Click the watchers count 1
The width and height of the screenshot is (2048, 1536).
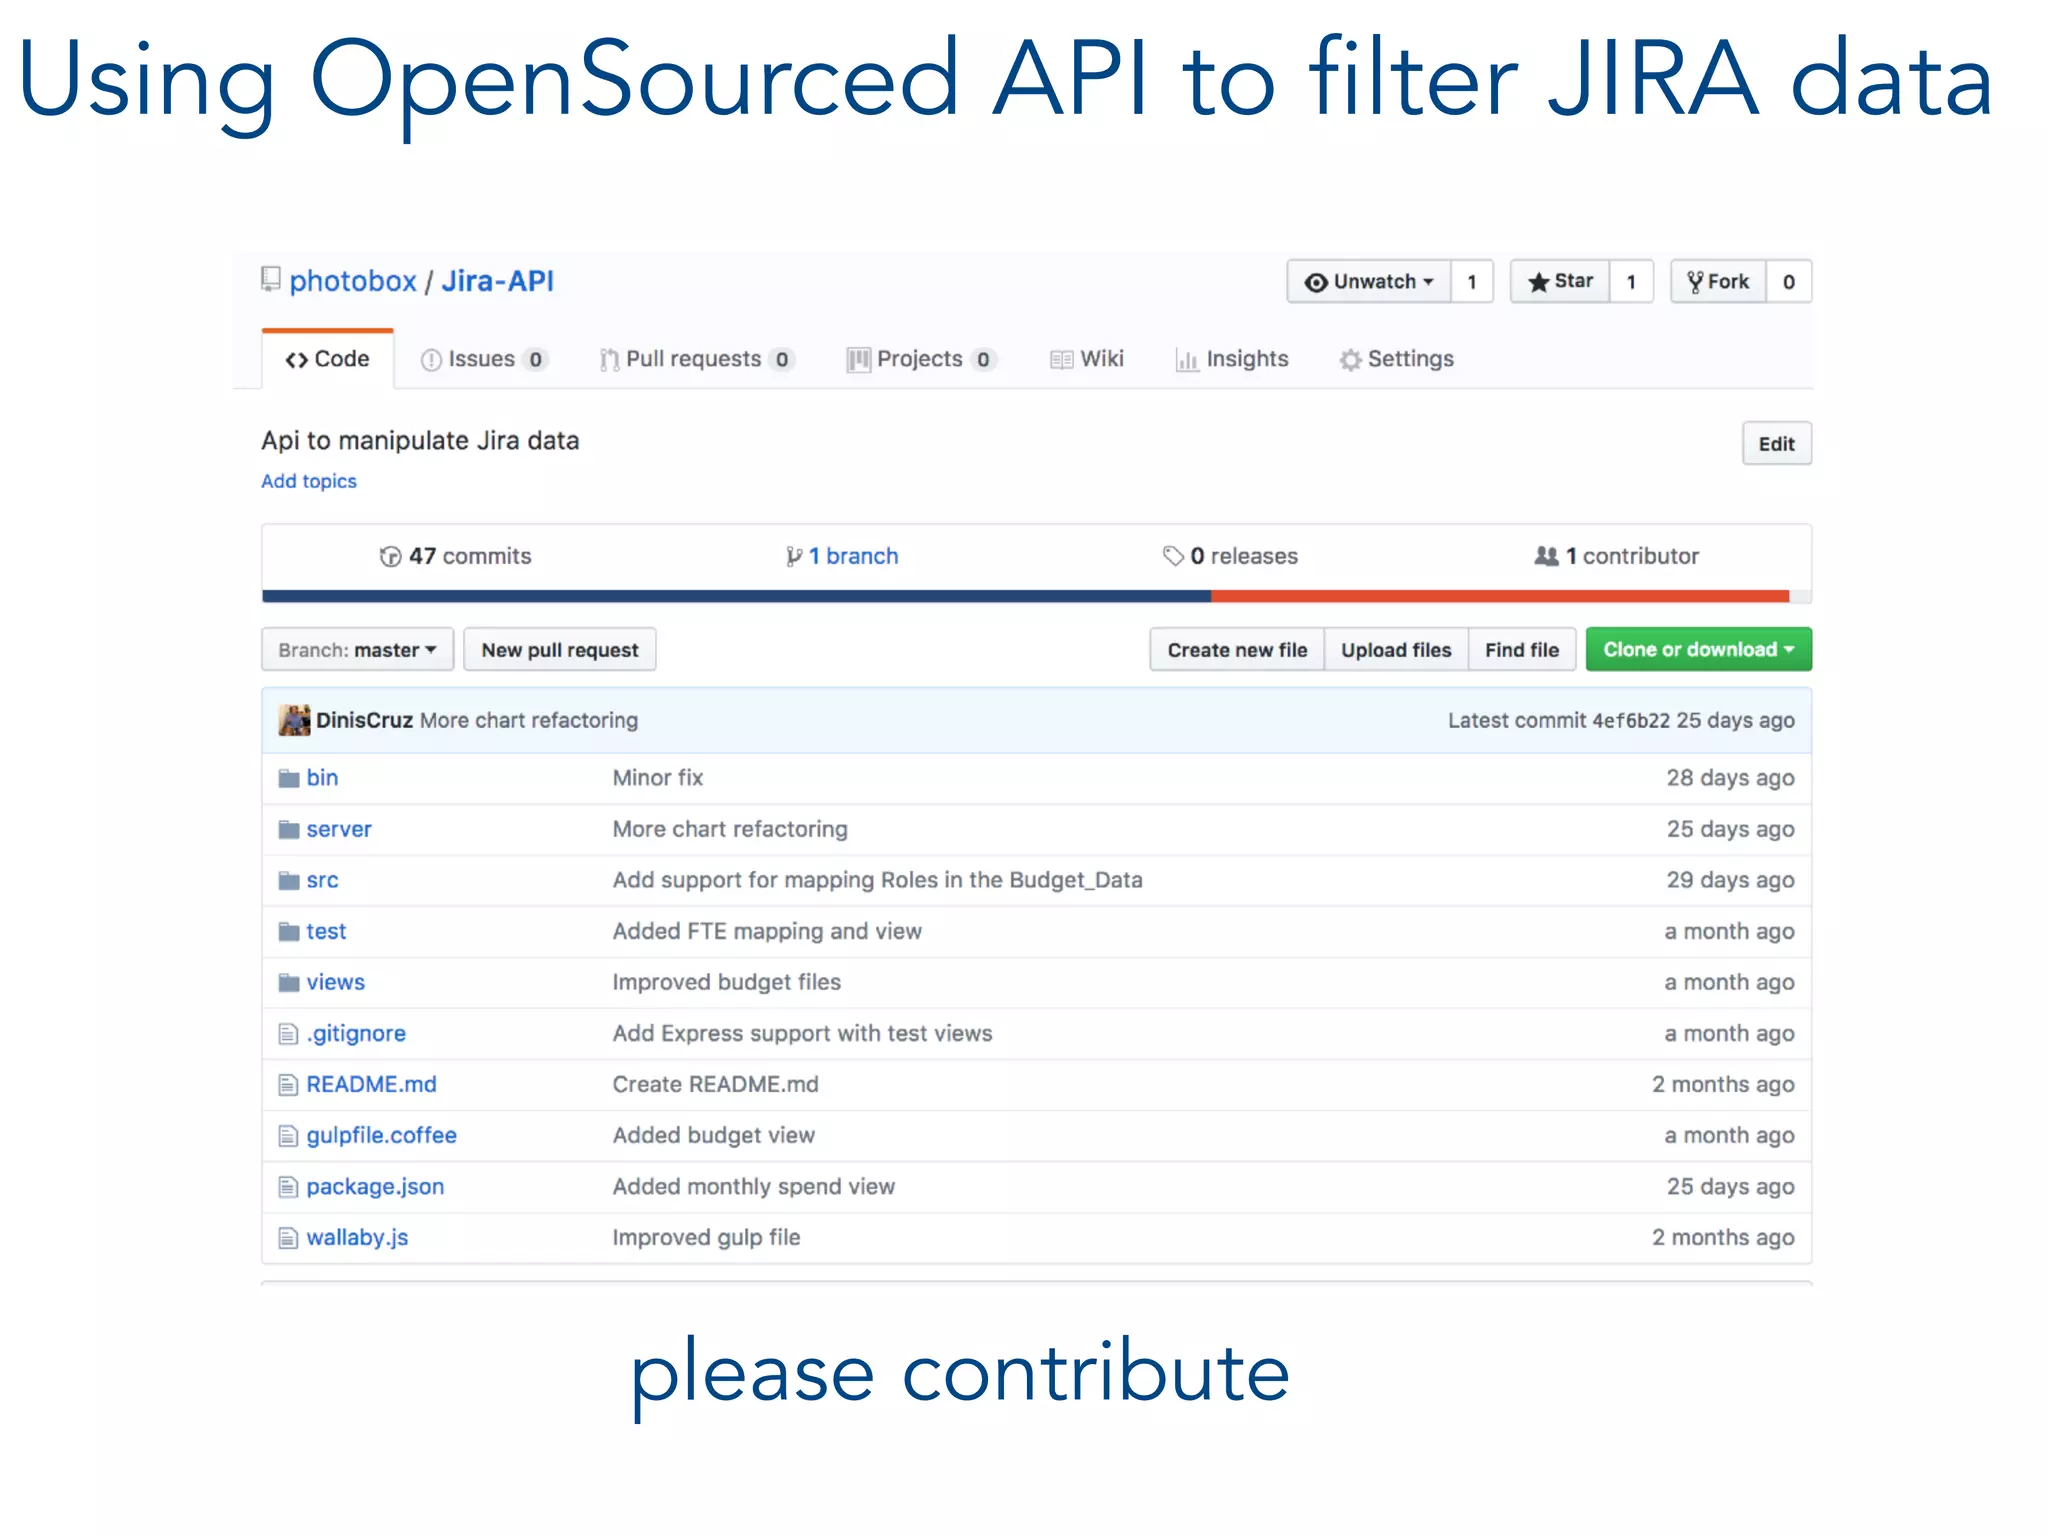click(1472, 281)
